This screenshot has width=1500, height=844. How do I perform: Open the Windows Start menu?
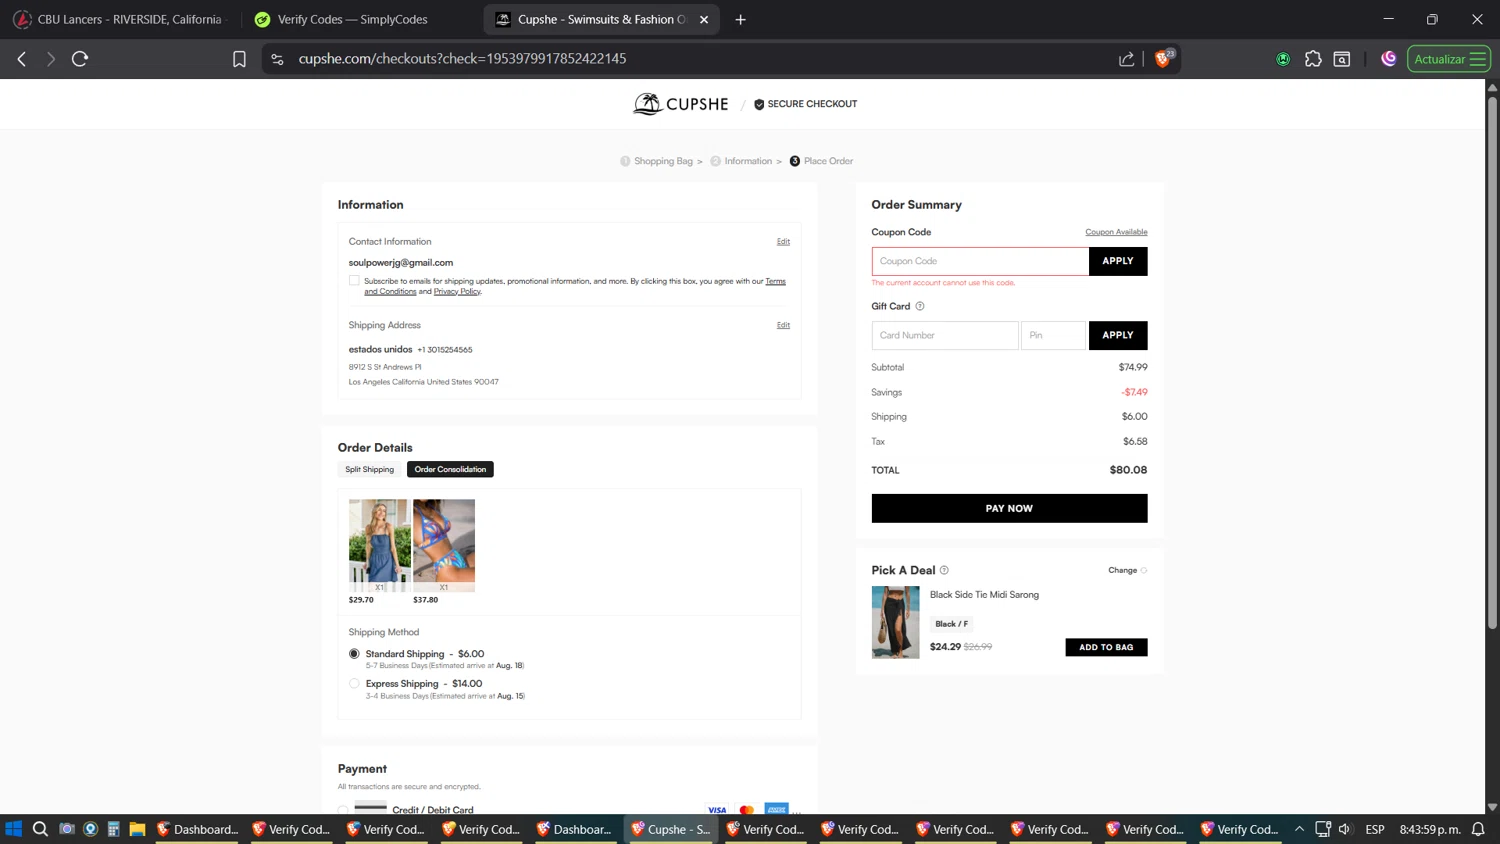(x=14, y=829)
